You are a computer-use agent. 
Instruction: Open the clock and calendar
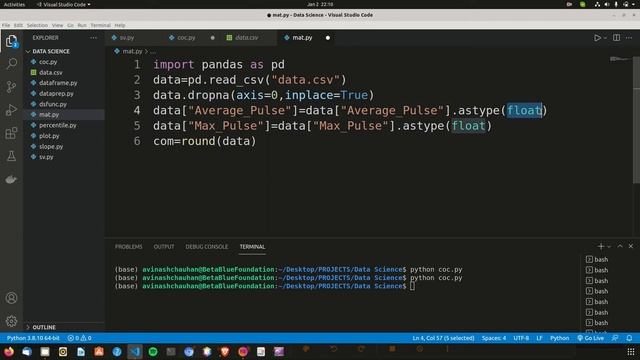(320, 4)
